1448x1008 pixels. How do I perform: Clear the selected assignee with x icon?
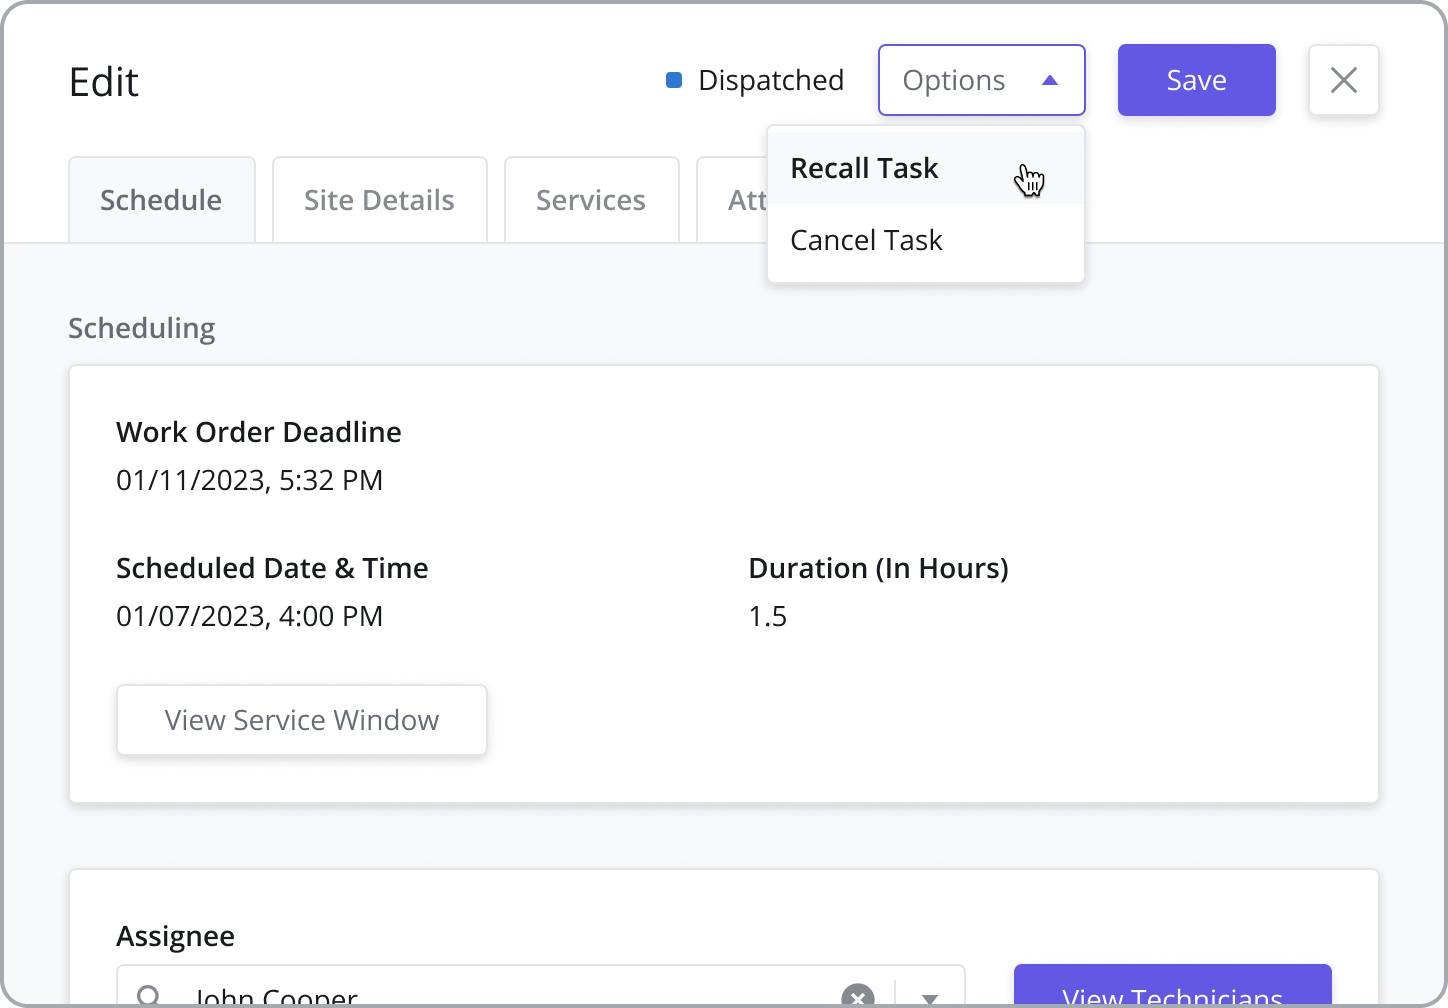tap(857, 996)
